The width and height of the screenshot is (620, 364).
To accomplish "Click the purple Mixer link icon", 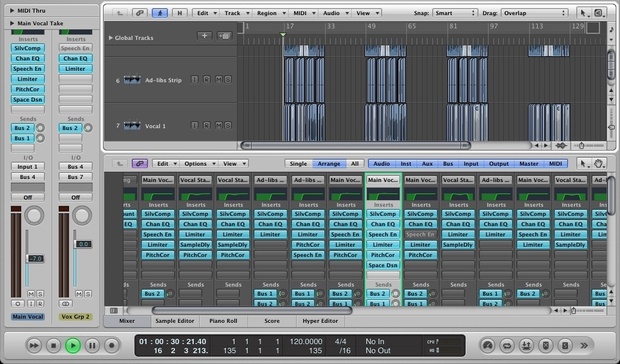I will (x=140, y=164).
